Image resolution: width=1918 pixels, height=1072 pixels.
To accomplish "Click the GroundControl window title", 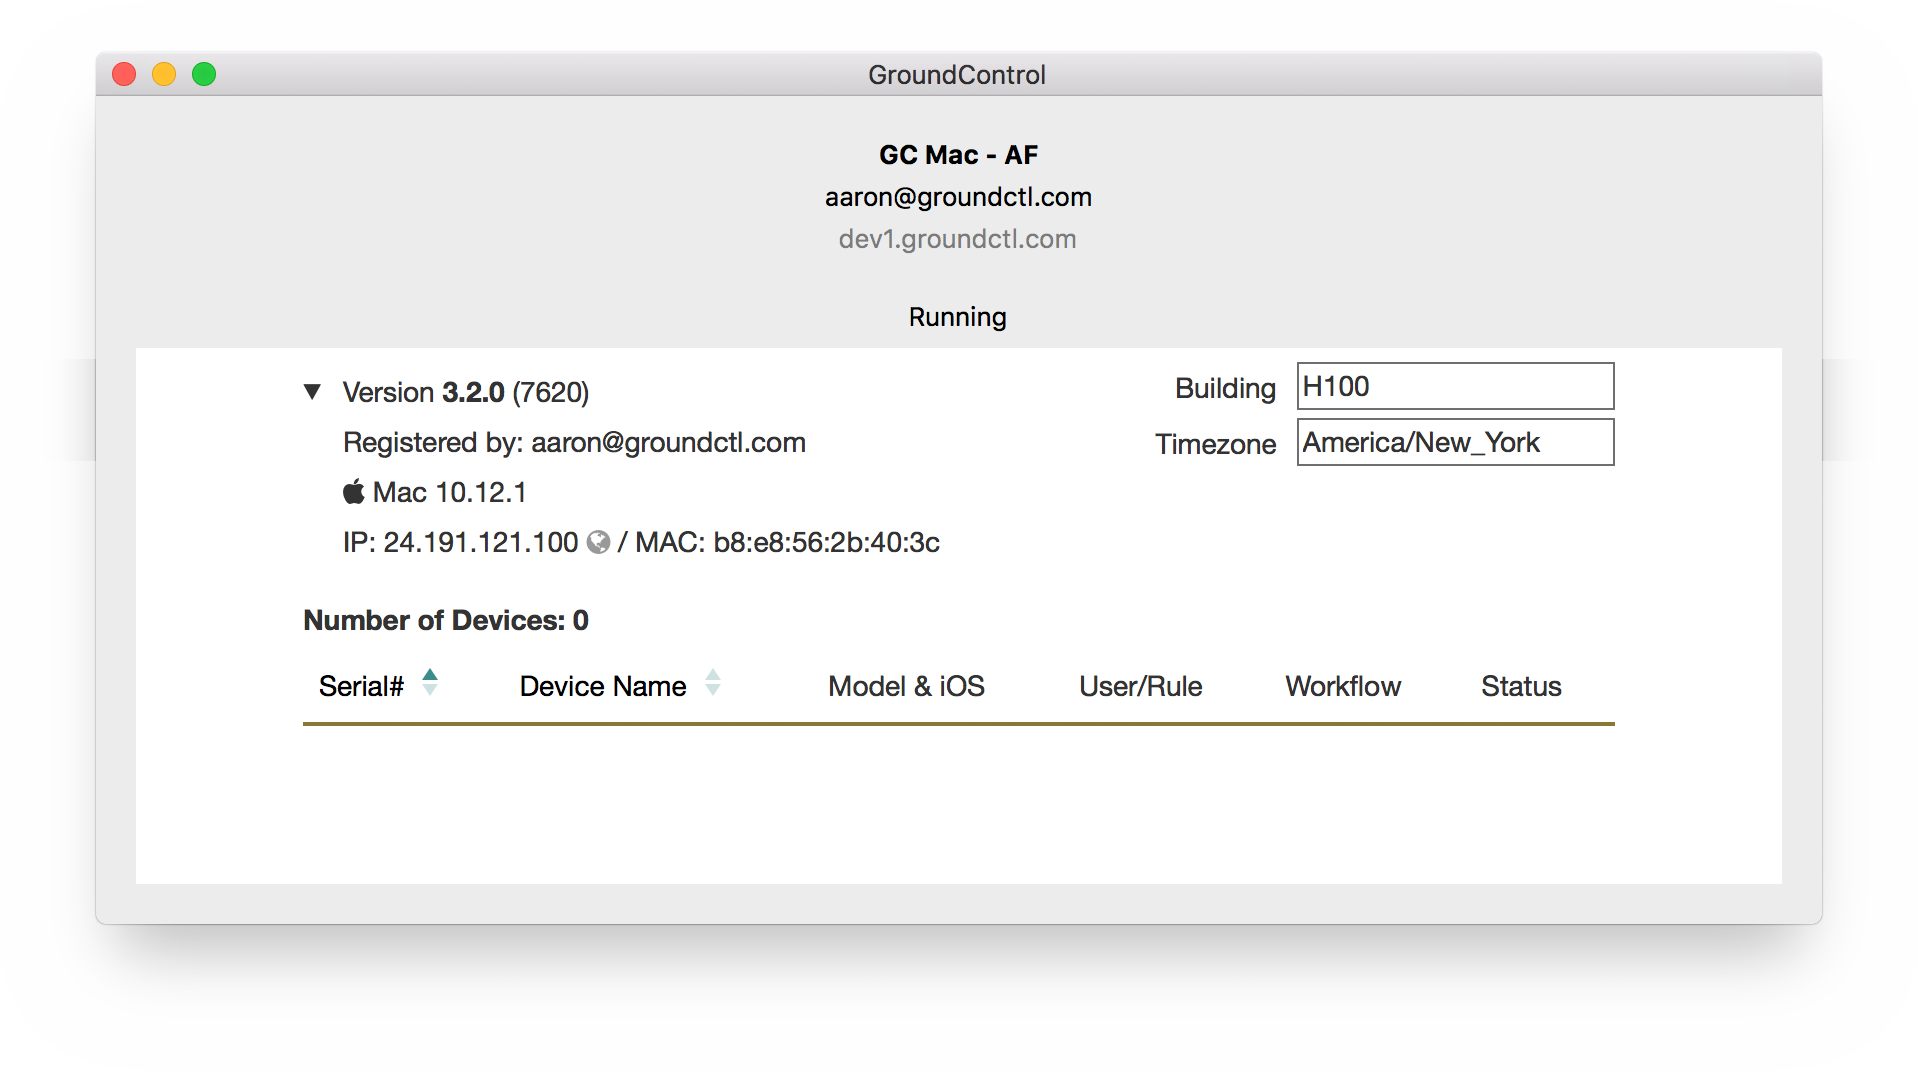I will (x=957, y=75).
